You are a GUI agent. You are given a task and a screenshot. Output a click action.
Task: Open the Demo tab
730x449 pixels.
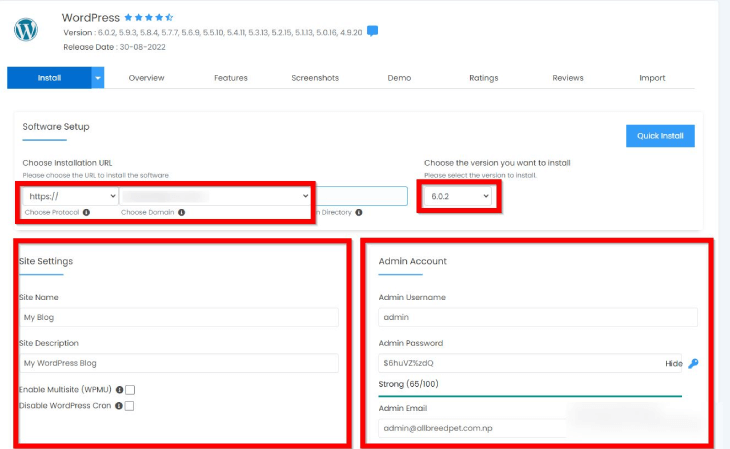[x=399, y=78]
